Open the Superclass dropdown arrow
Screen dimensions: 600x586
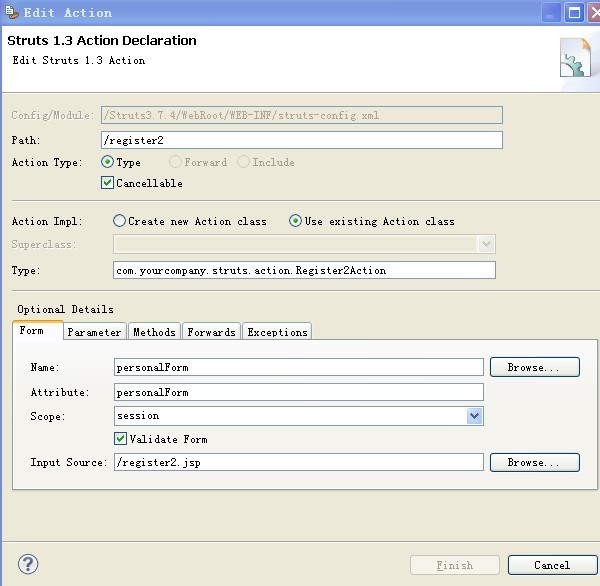tap(486, 244)
